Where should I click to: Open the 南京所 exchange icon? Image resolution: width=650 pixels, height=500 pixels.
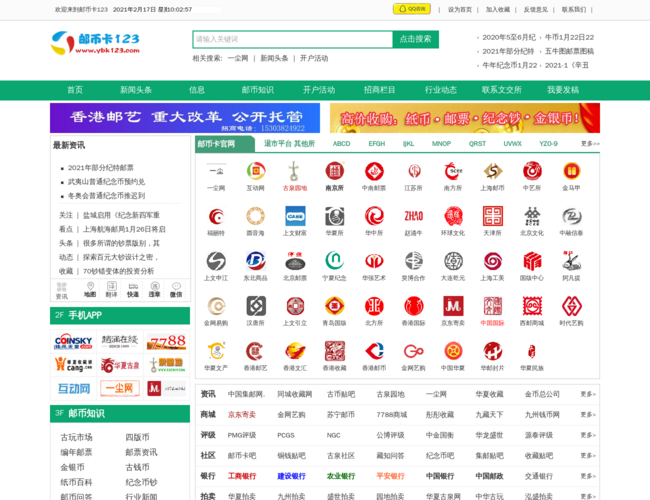[x=334, y=171]
